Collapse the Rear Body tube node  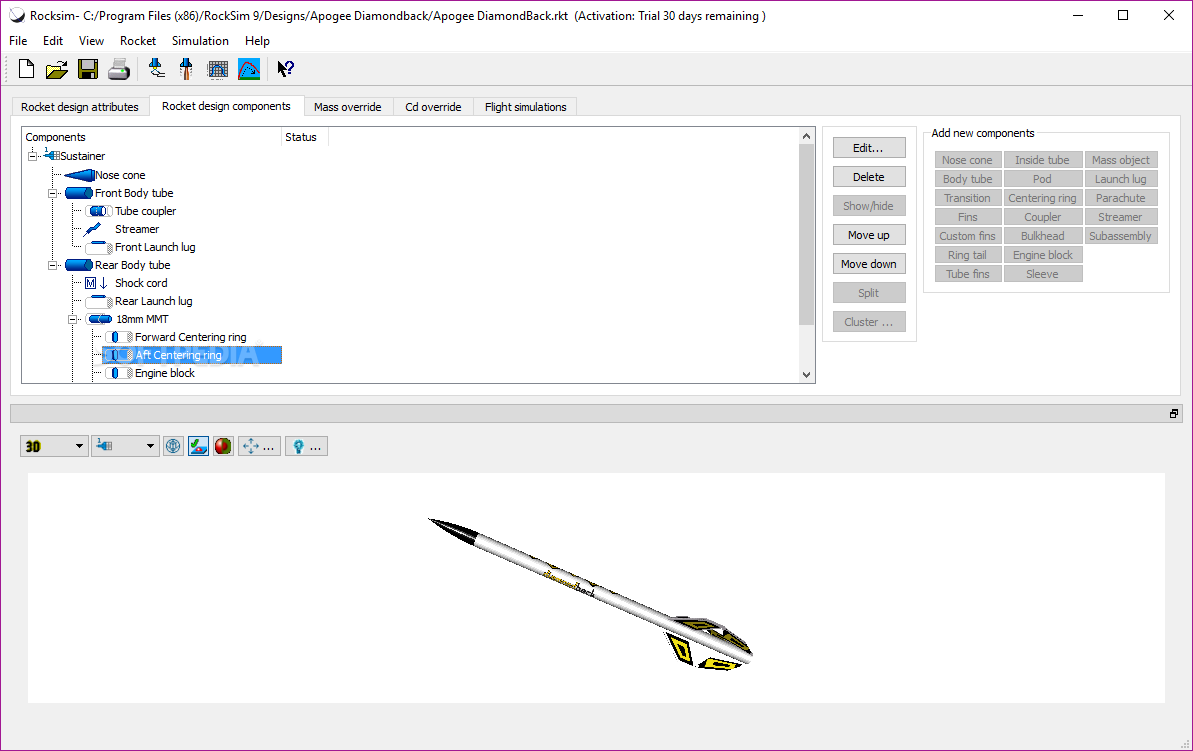52,266
